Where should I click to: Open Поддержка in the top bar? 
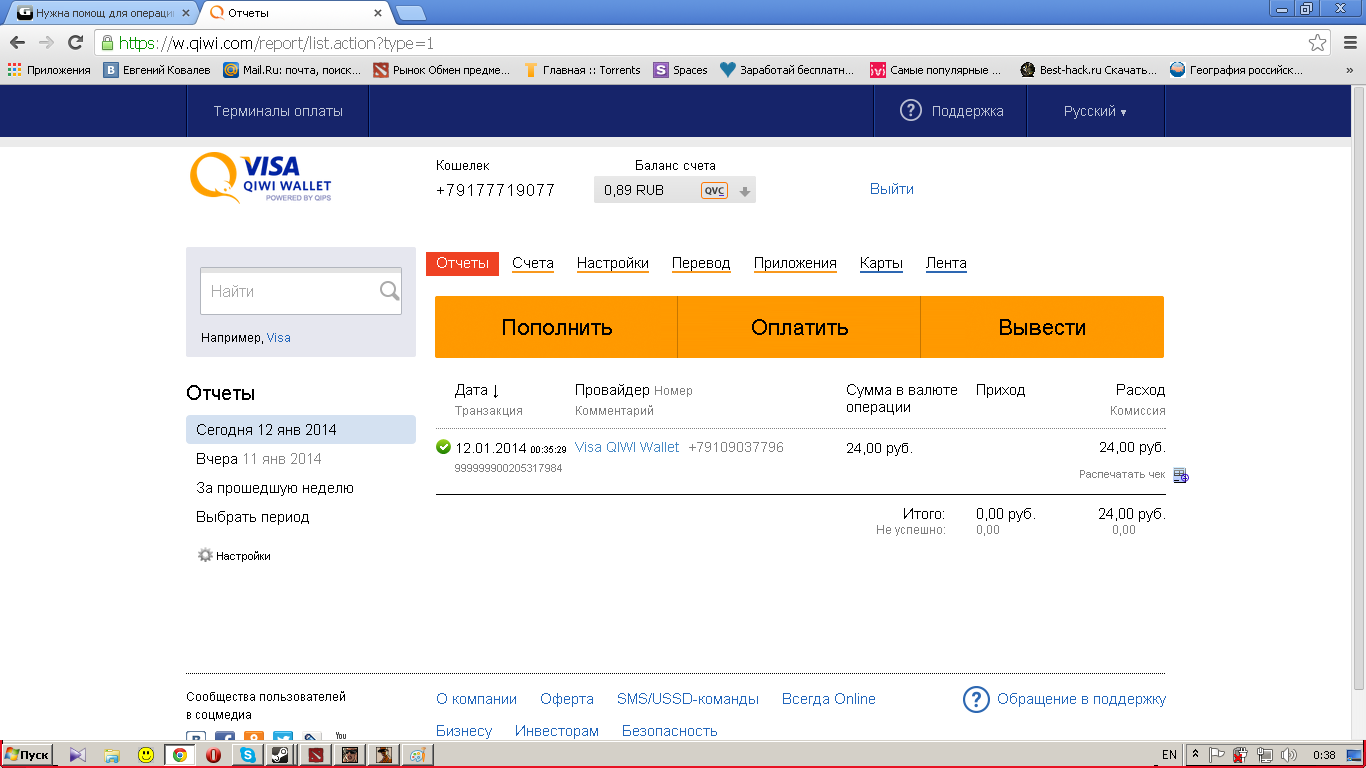coord(951,111)
